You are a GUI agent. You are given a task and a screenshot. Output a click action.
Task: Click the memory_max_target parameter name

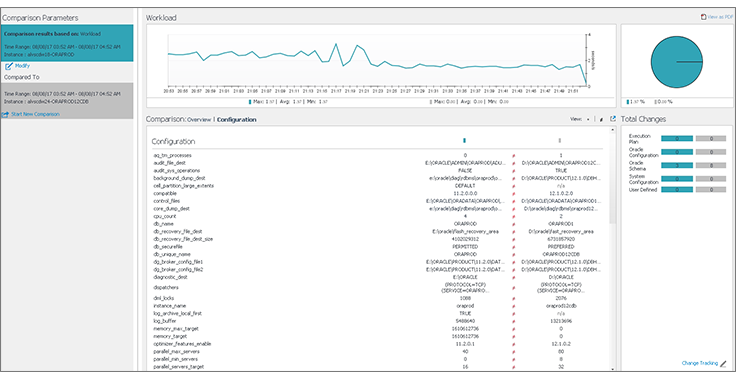(x=175, y=329)
